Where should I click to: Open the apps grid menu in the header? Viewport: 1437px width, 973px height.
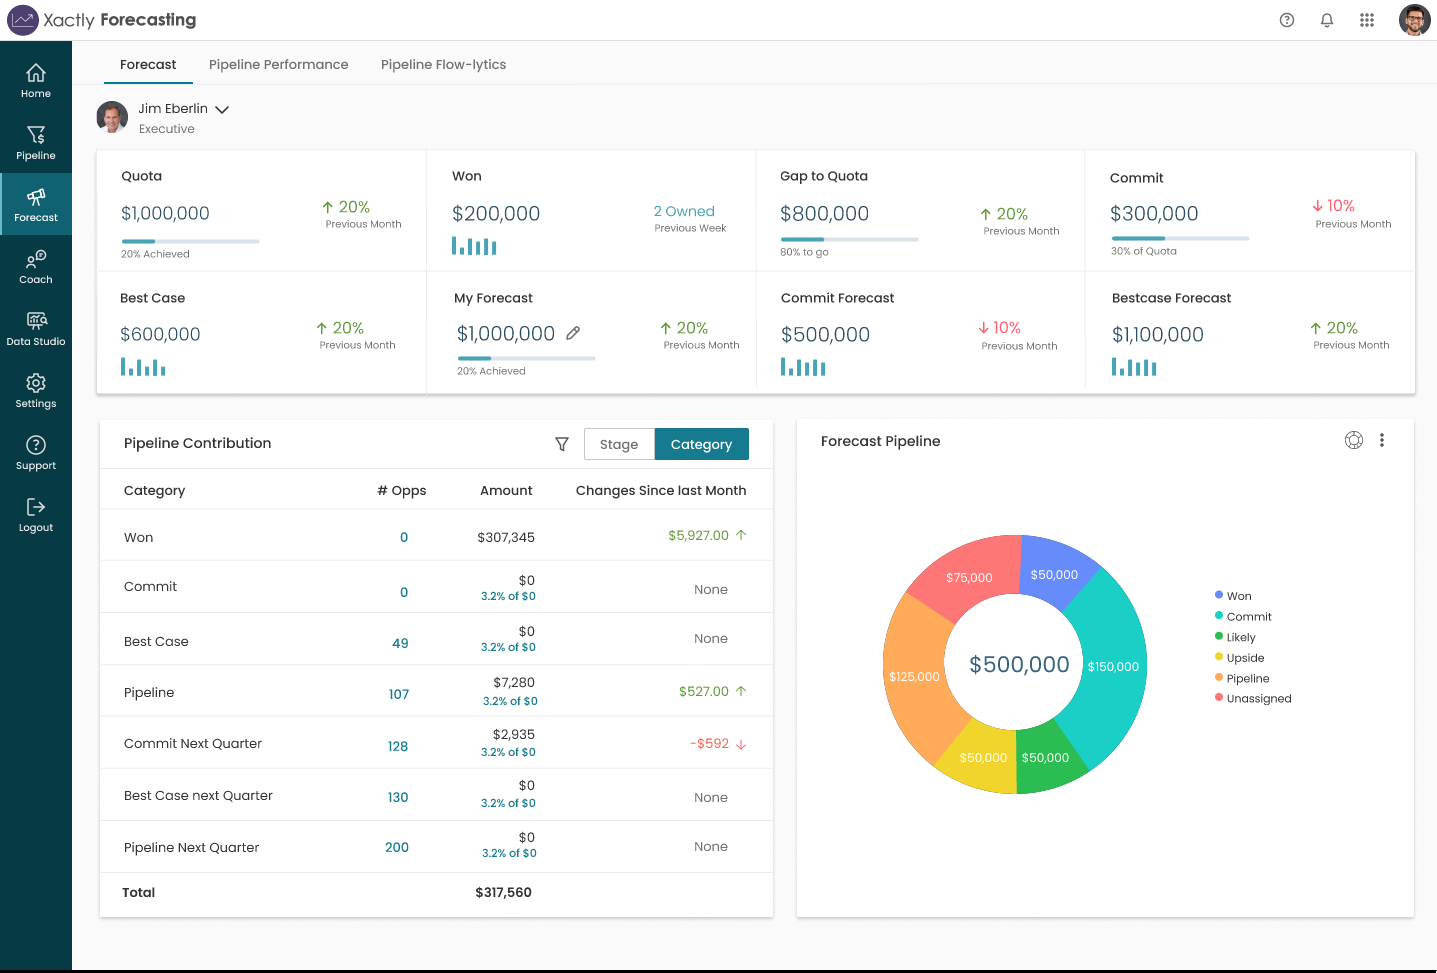pos(1367,19)
